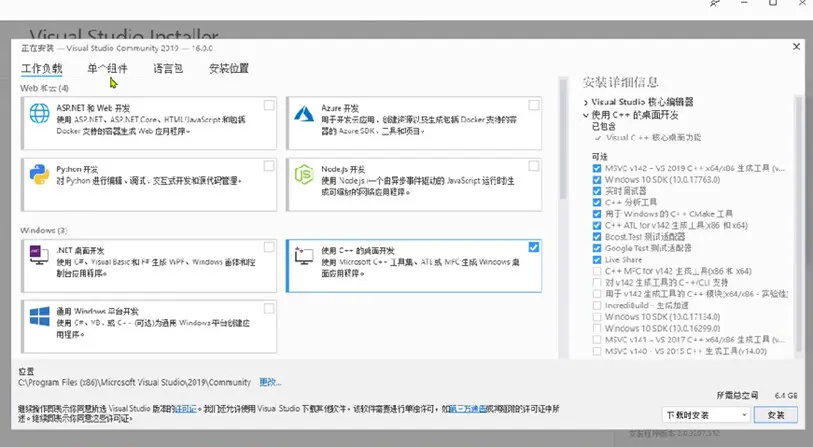Check the IncrediBuild option
The height and width of the screenshot is (447, 813).
597,305
